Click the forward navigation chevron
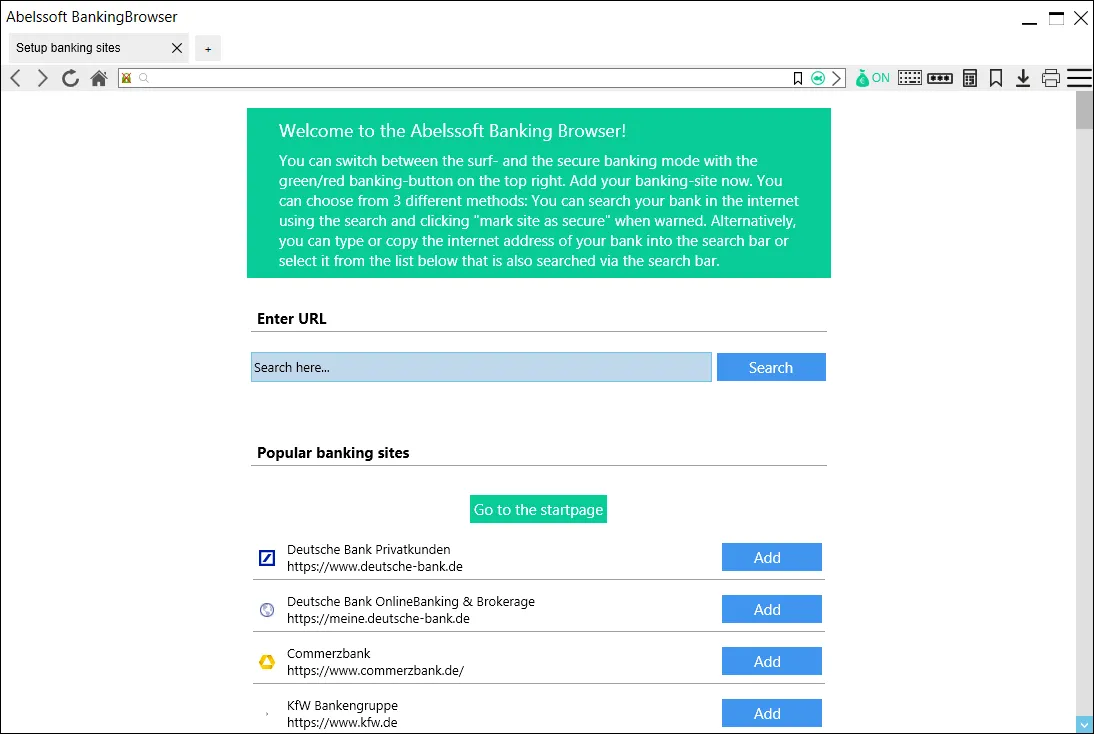 41,77
